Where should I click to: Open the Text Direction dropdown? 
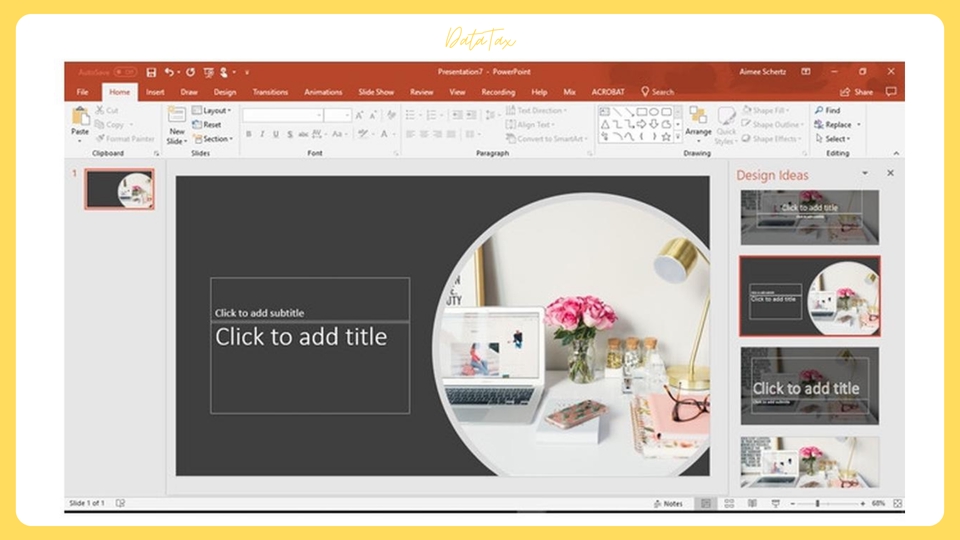coord(536,110)
